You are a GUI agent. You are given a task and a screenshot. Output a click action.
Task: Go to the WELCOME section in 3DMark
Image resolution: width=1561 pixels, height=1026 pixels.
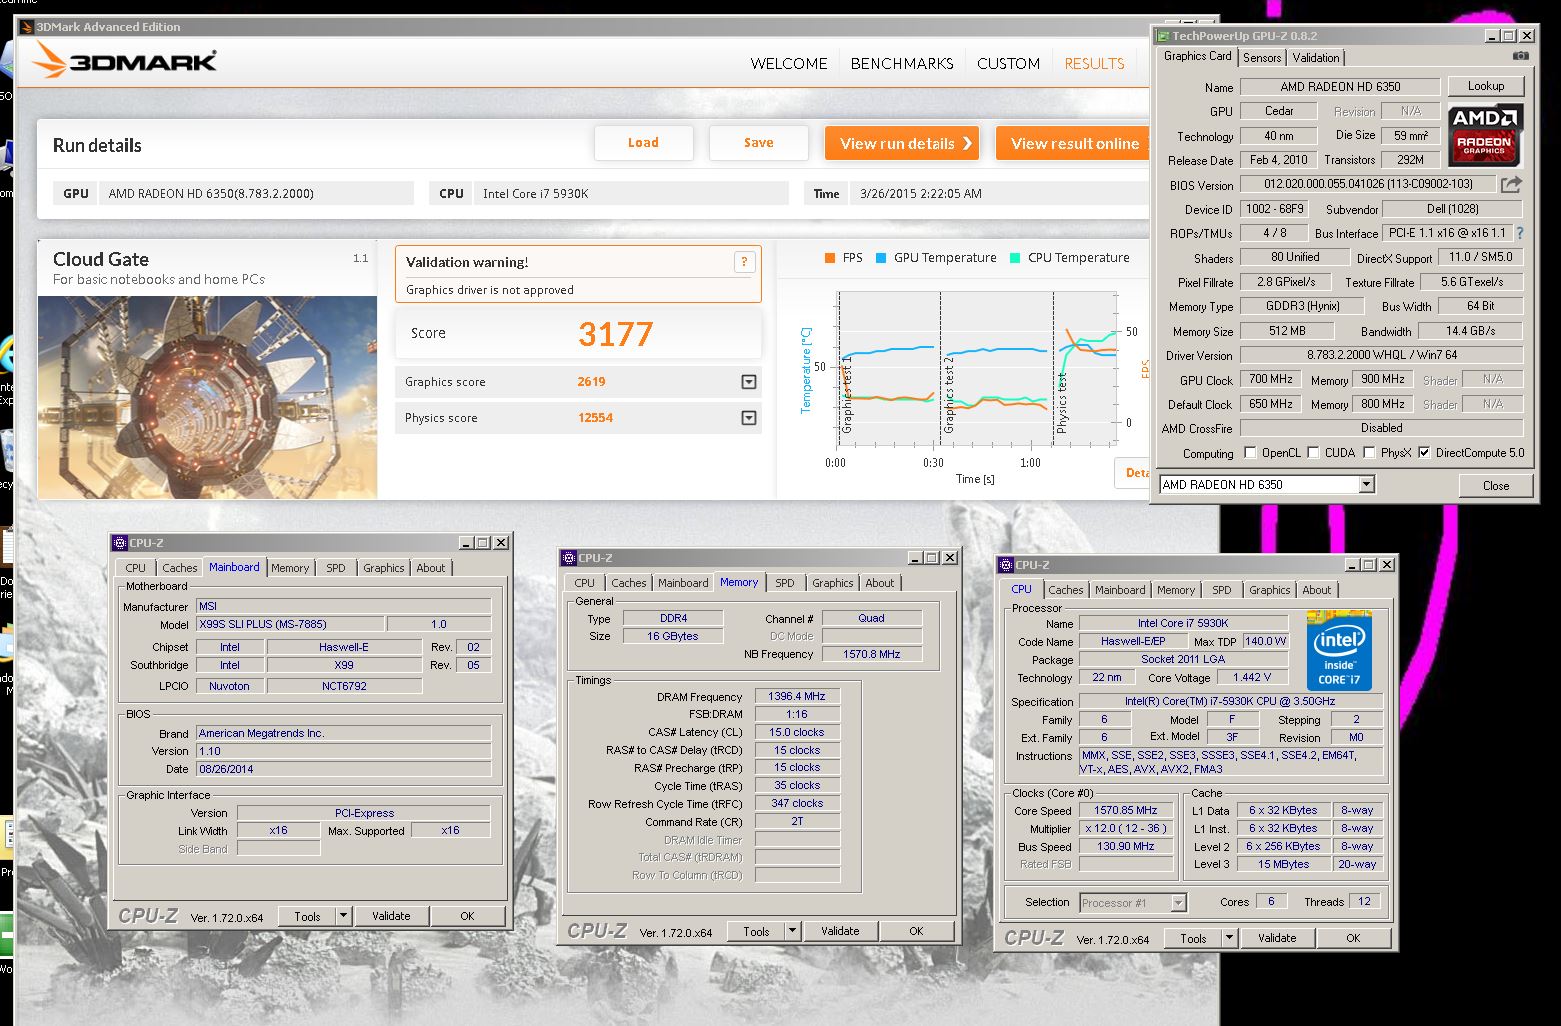tap(789, 63)
